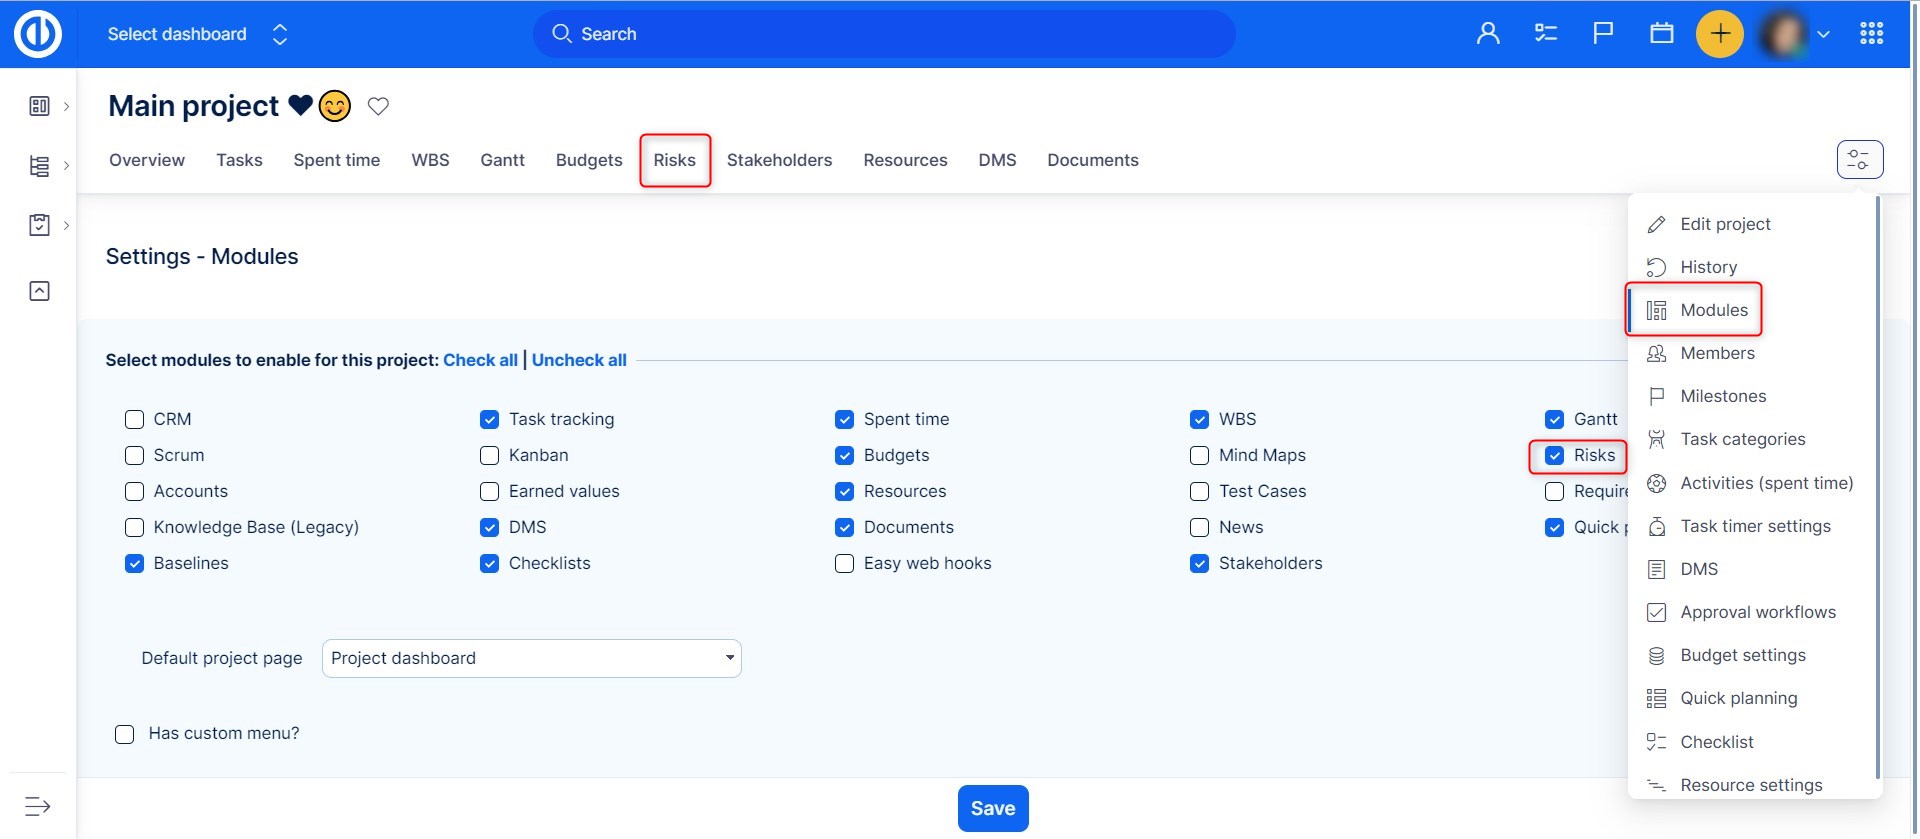The image size is (1920, 839).
Task: Open the user profile icon in top bar
Action: 1488,34
